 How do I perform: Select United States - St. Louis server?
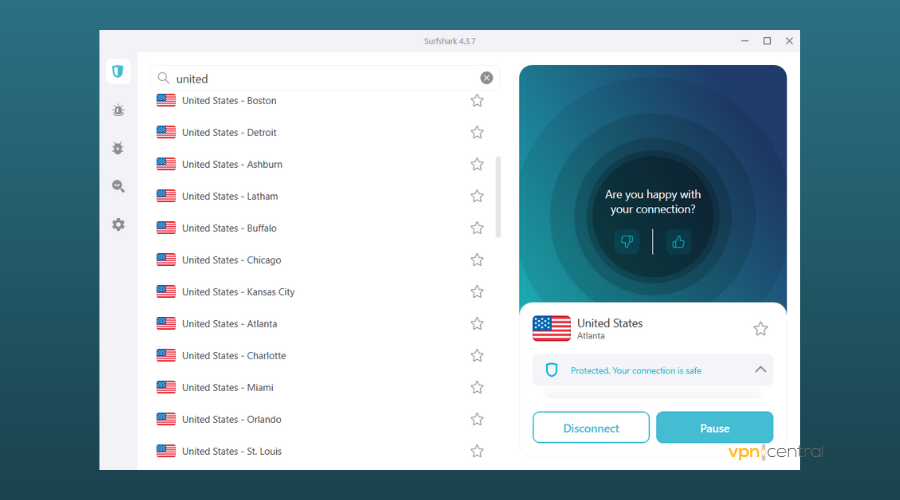(320, 451)
